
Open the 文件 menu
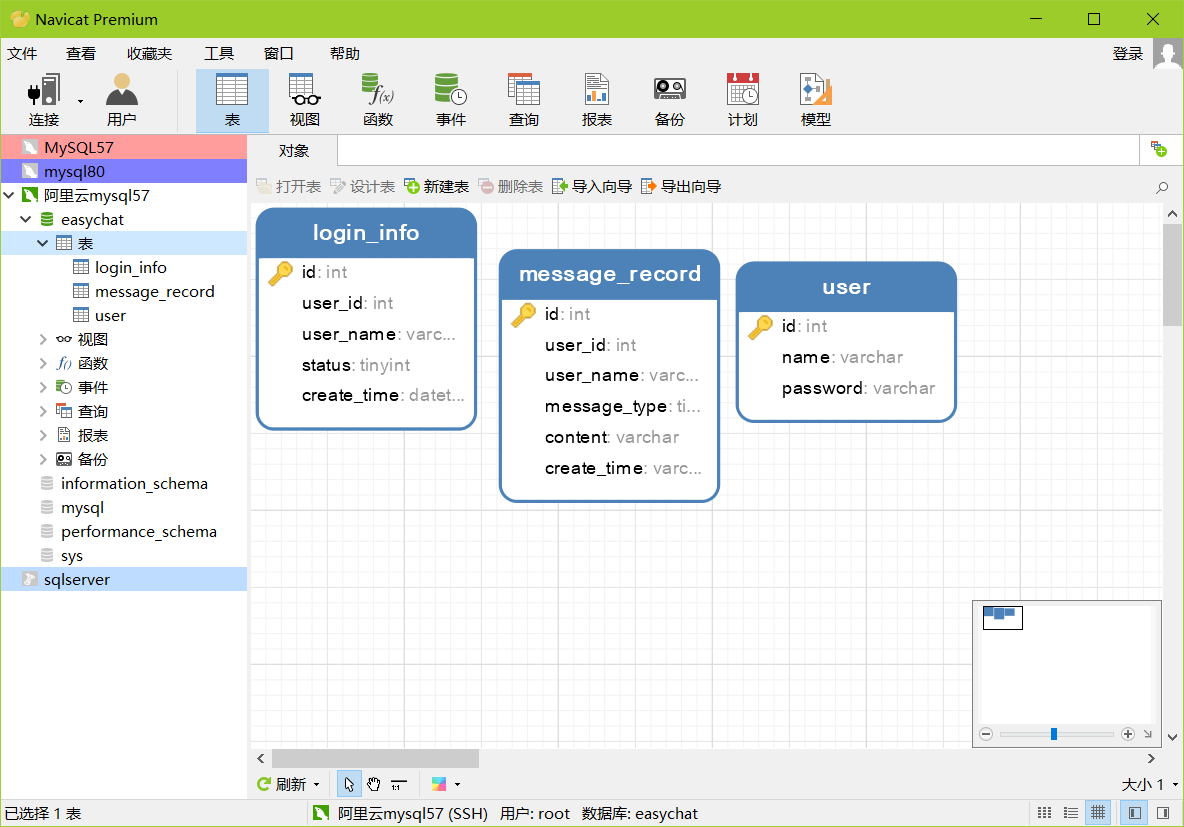[22, 54]
